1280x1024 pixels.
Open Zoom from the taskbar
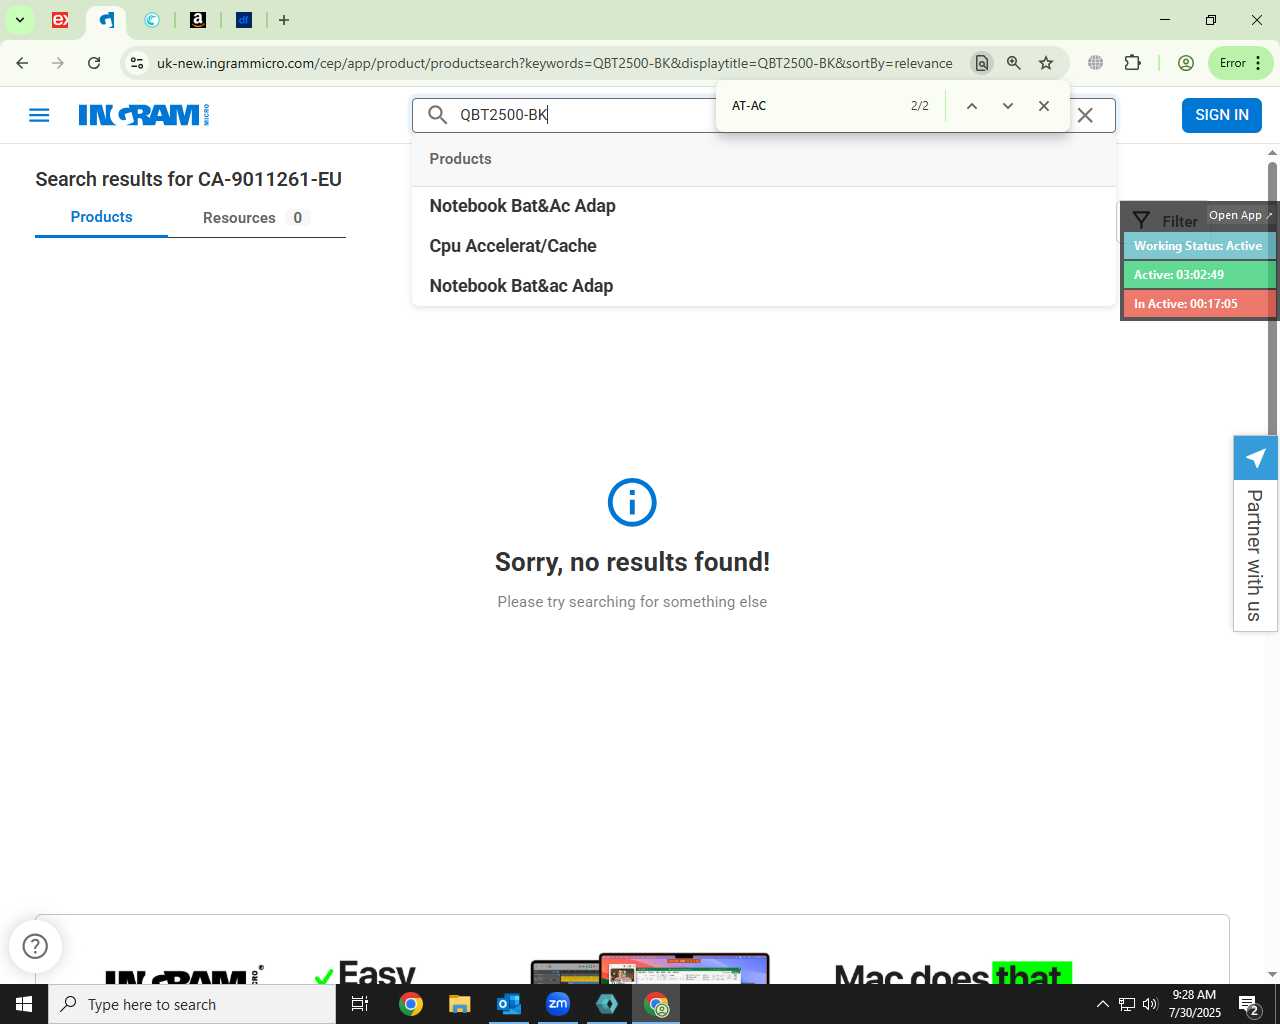point(558,1004)
